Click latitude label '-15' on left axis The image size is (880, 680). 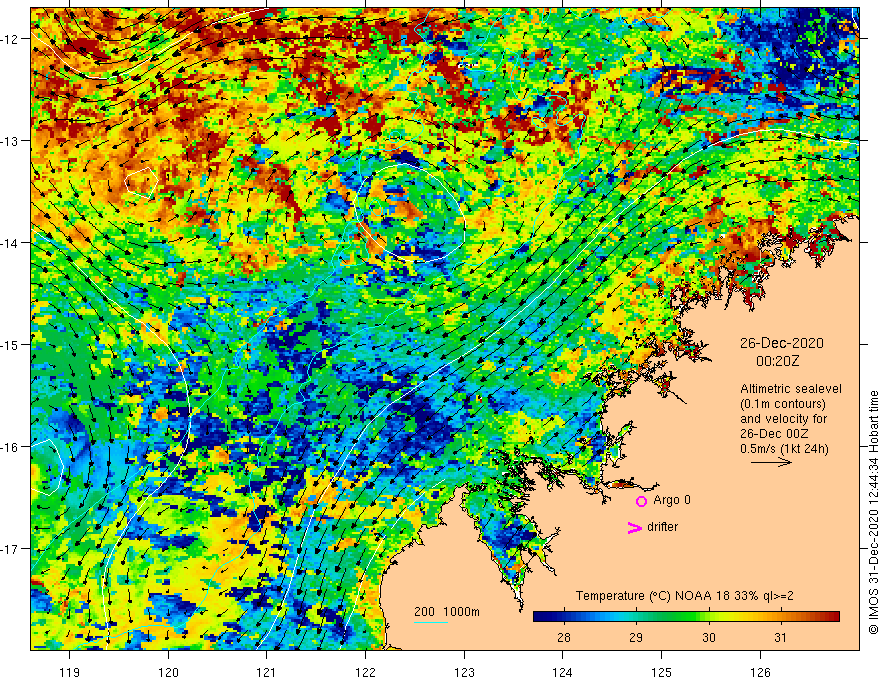coord(11,344)
